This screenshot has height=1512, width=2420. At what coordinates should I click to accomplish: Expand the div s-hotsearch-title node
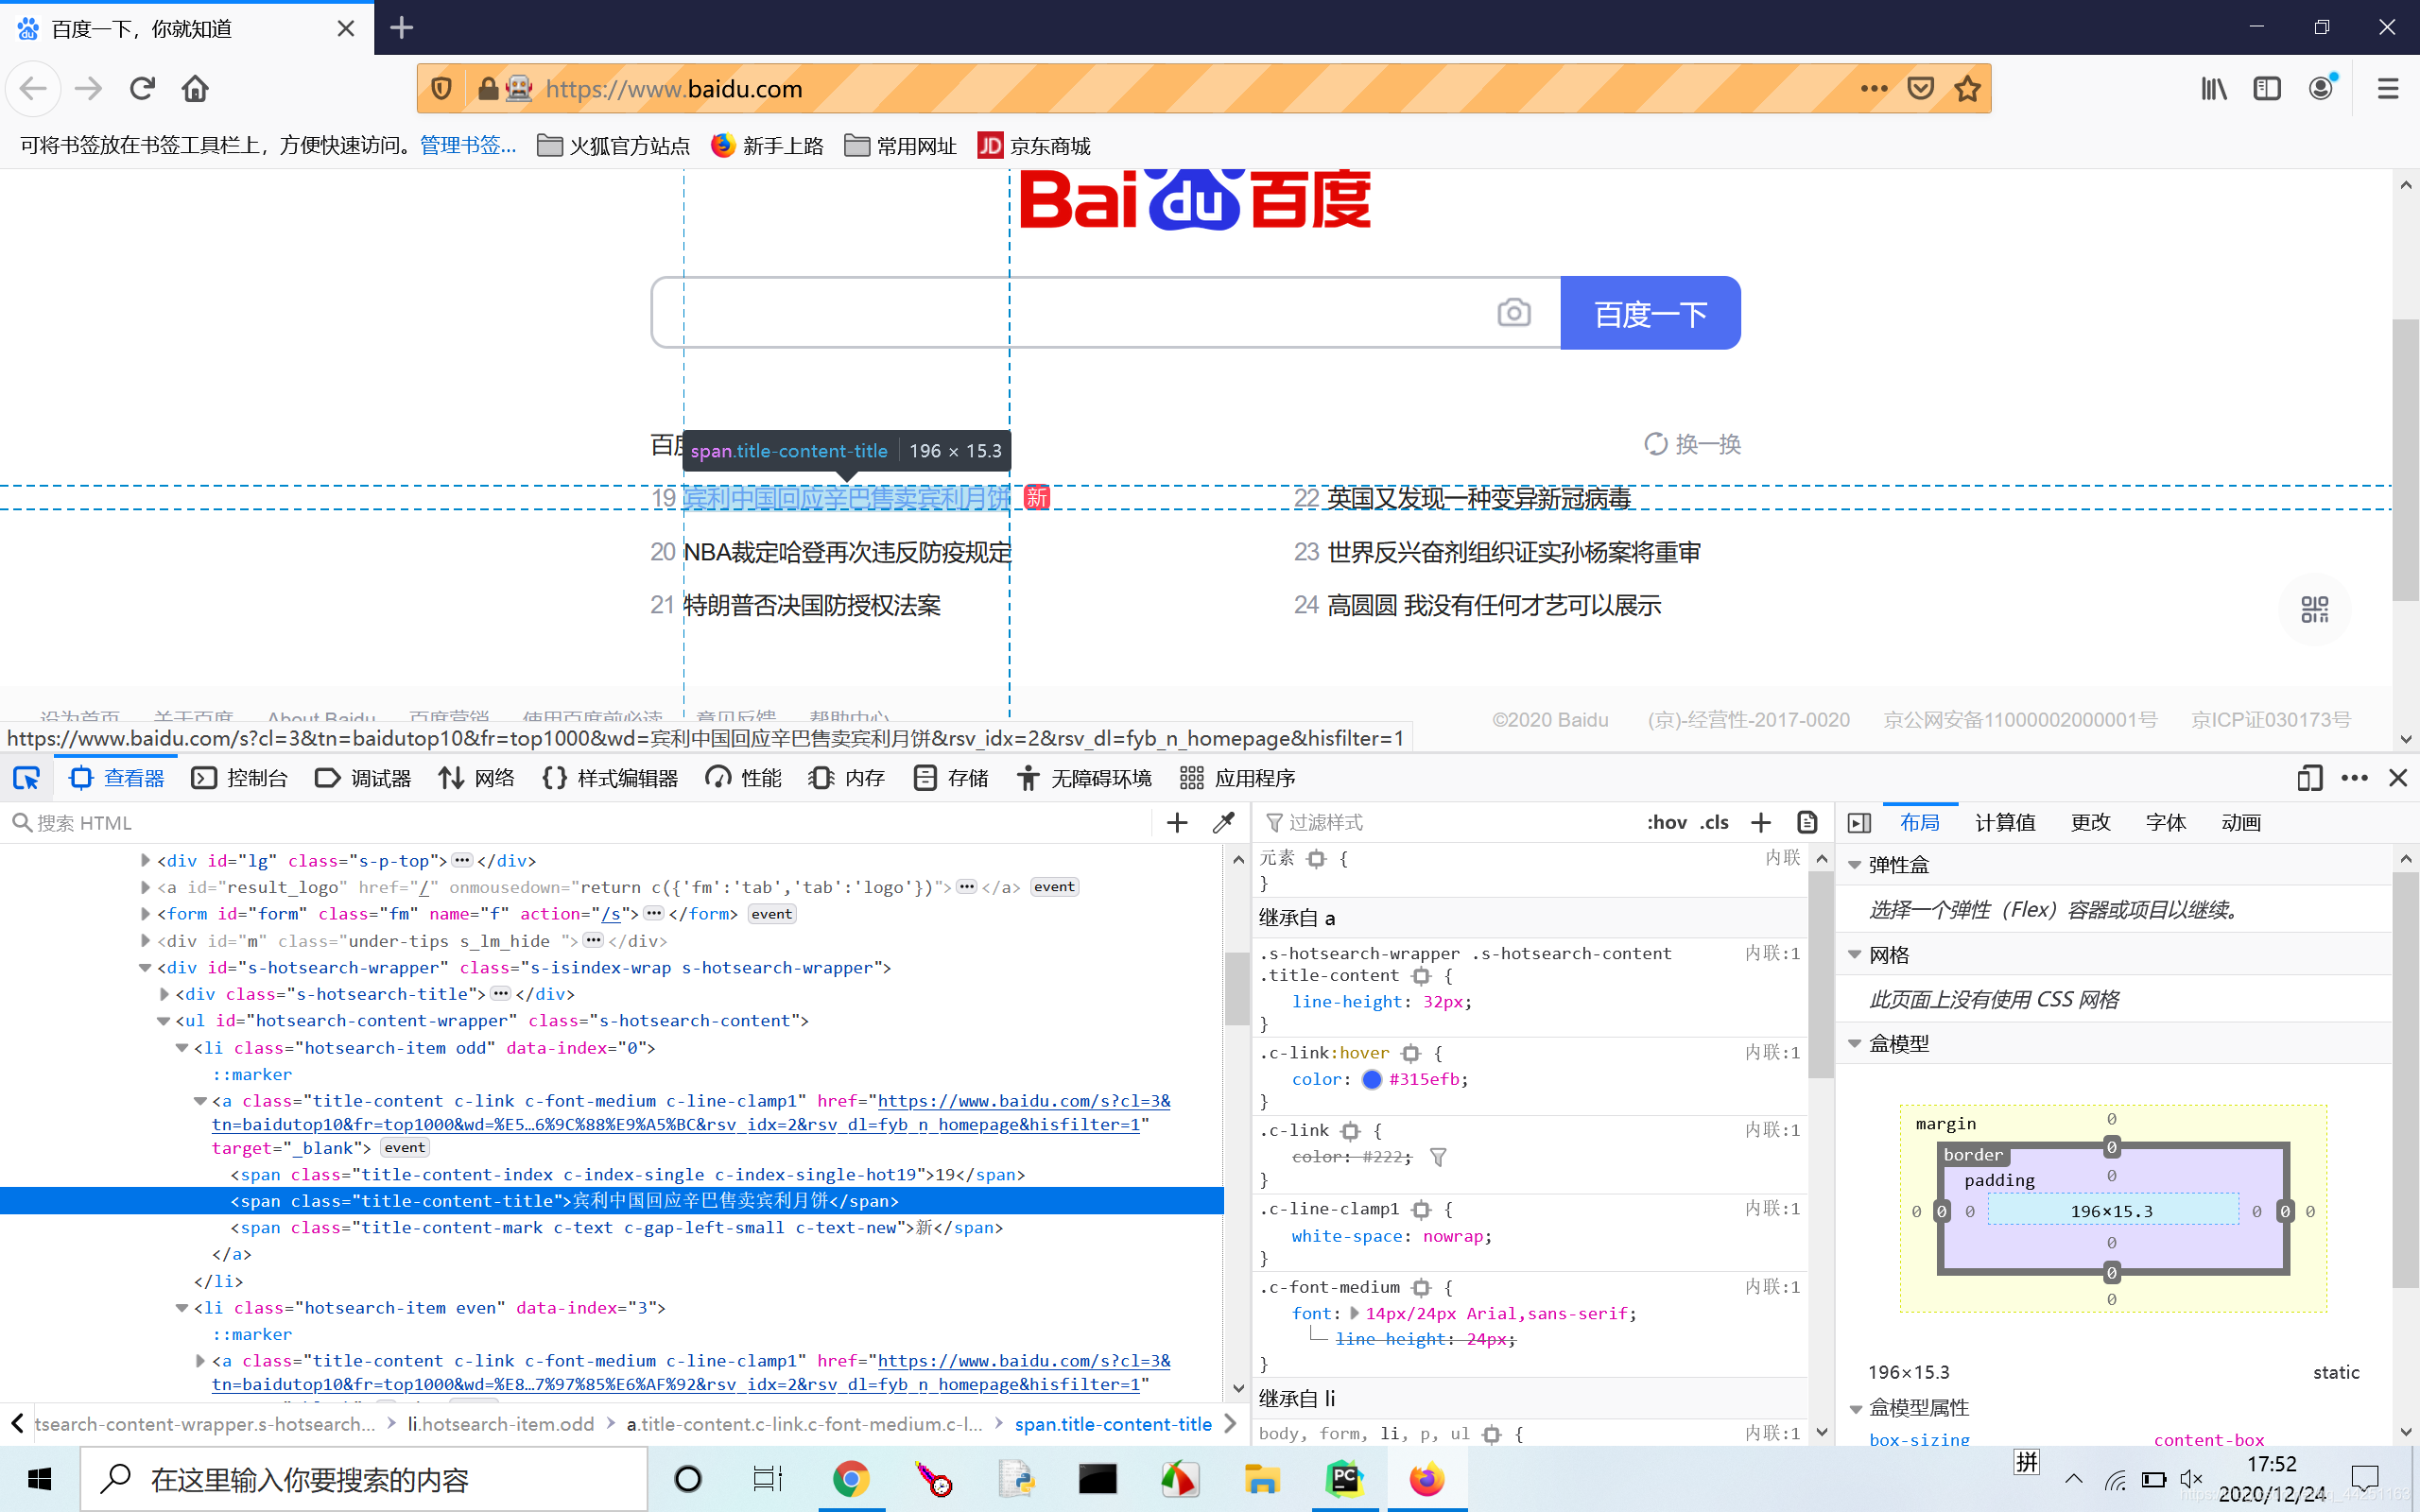click(x=164, y=994)
